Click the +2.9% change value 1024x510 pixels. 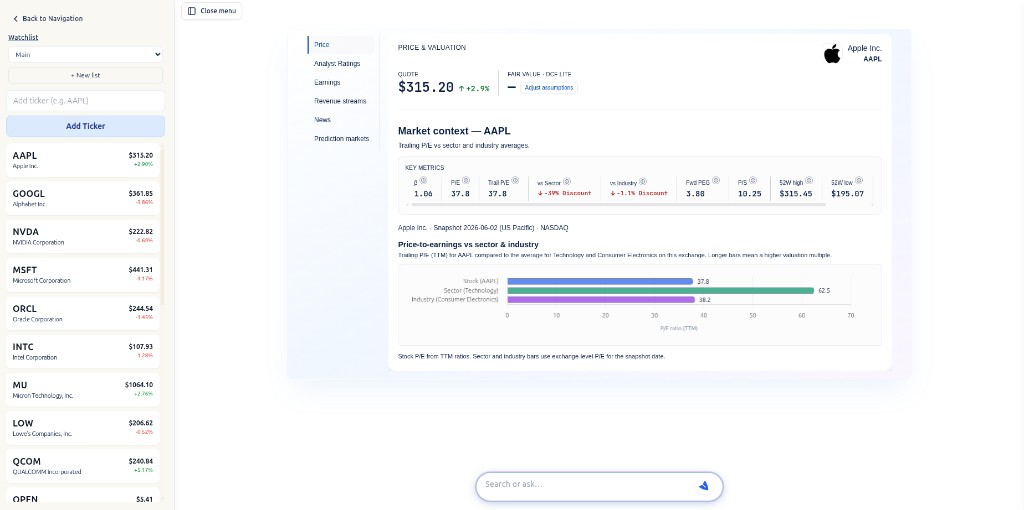tap(474, 88)
